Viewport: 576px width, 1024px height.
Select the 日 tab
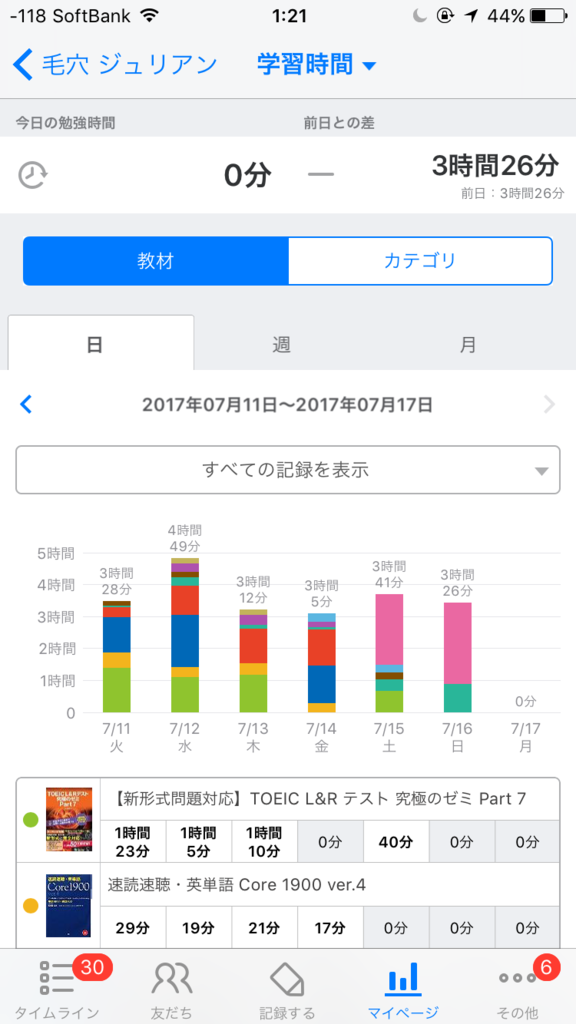[101, 344]
